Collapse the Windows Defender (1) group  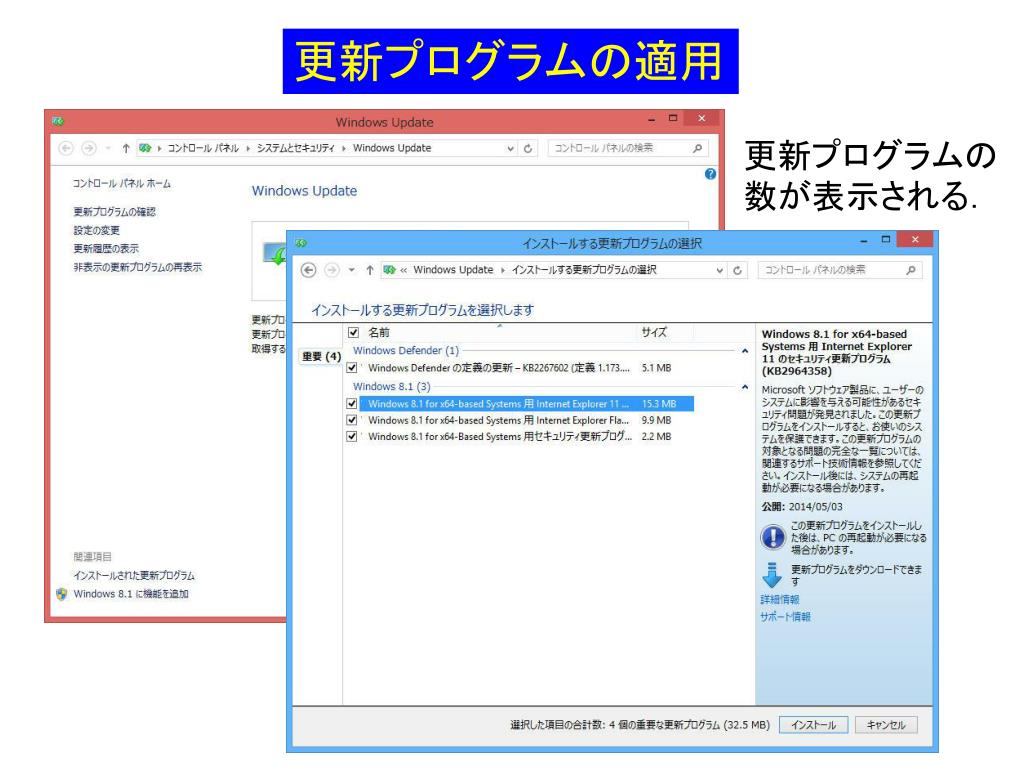[744, 351]
